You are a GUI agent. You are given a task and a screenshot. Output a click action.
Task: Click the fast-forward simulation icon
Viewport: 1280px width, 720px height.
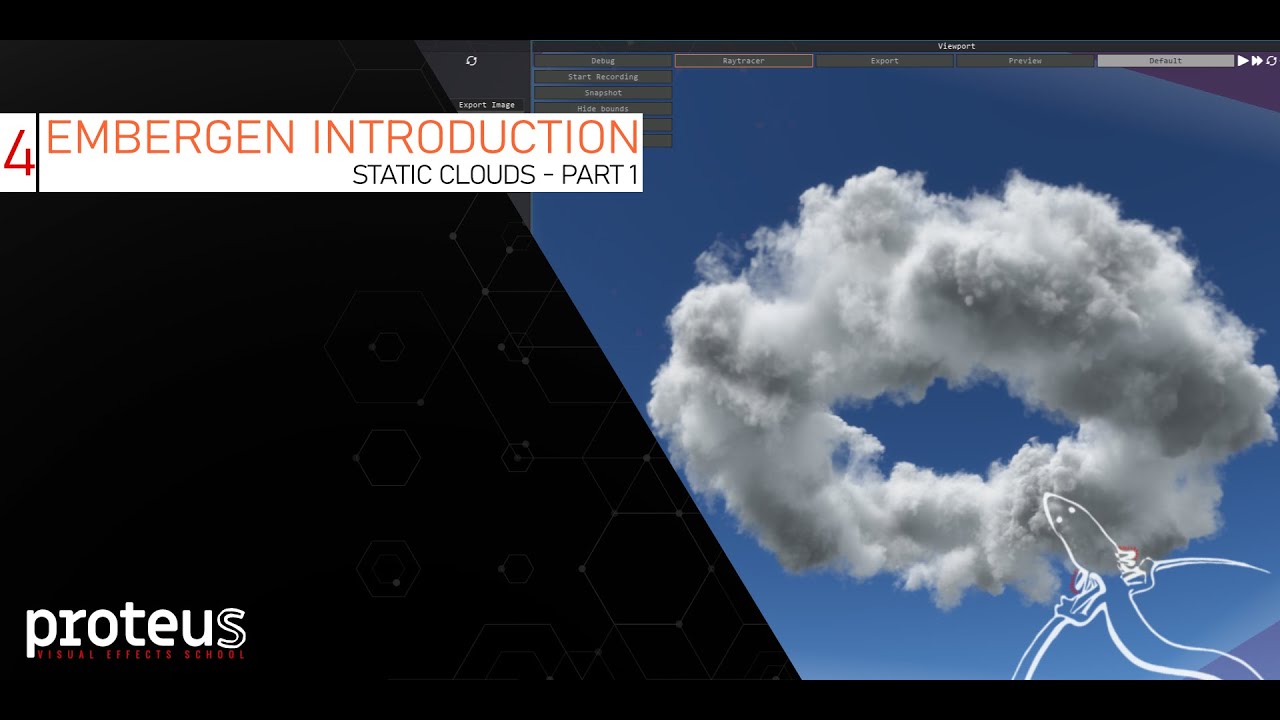click(1257, 61)
